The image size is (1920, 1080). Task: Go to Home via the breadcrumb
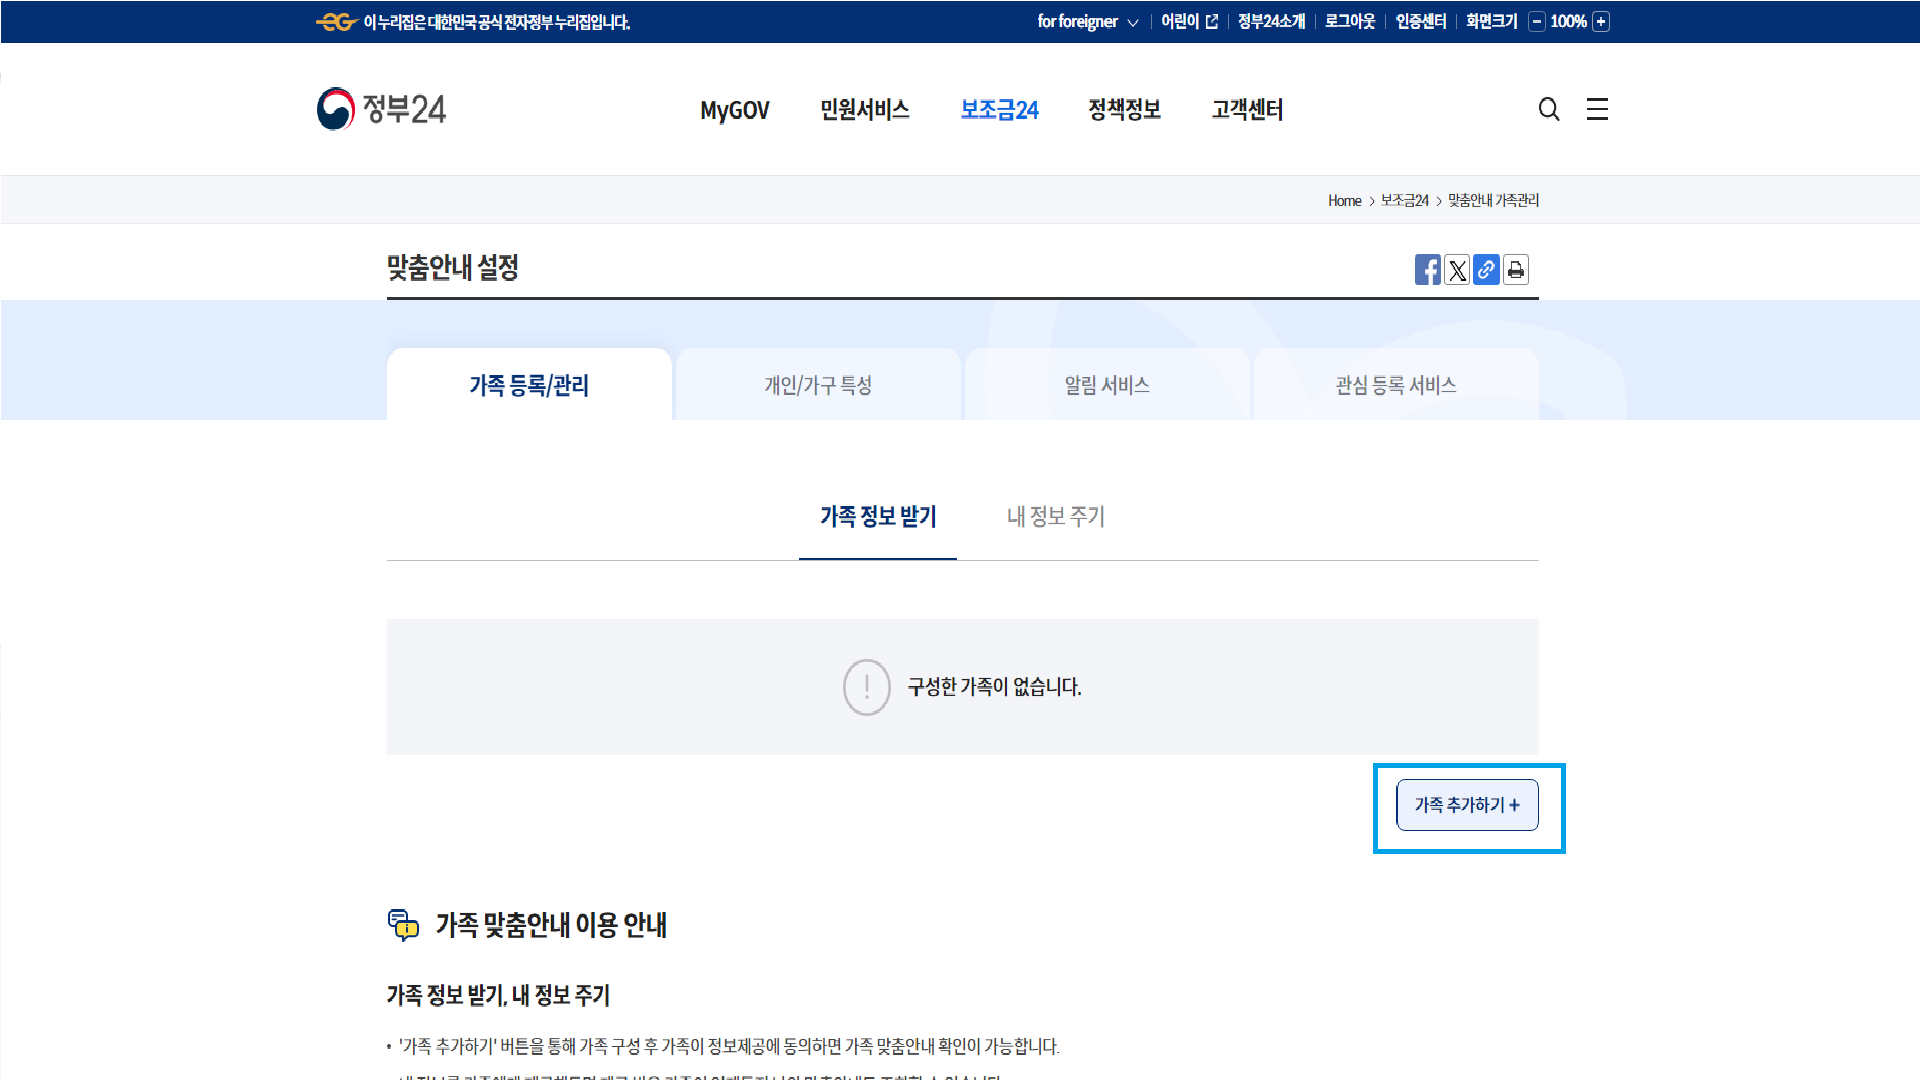pos(1344,200)
